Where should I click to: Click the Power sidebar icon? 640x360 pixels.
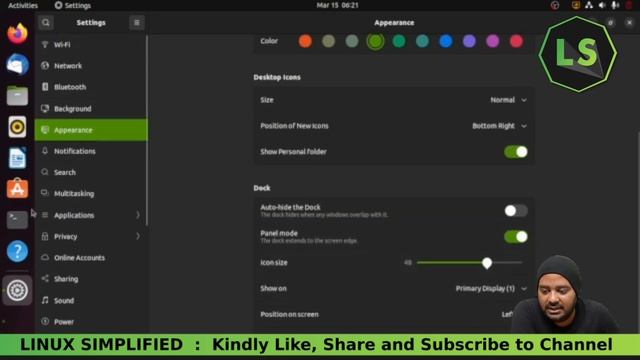pos(45,321)
